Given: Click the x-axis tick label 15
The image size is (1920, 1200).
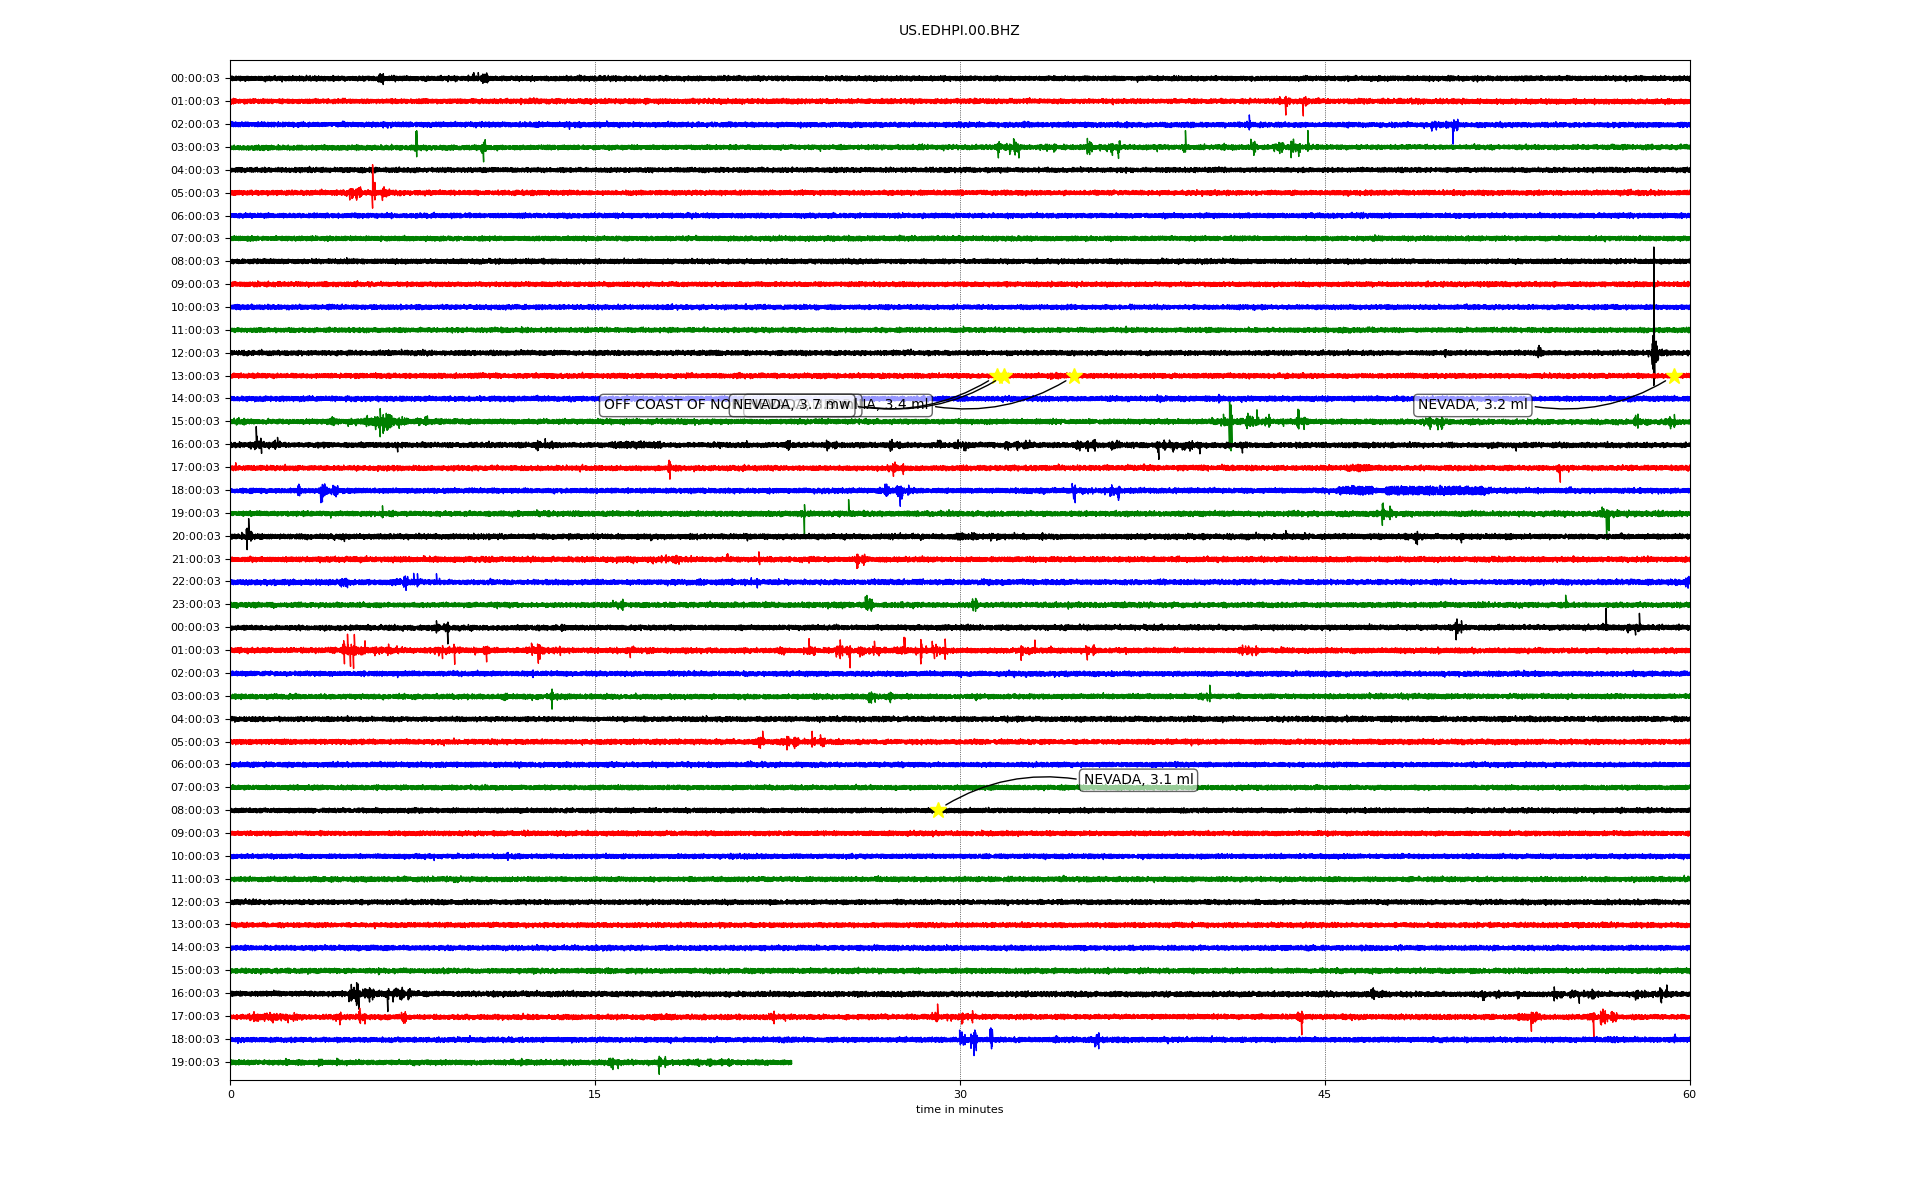Looking at the screenshot, I should click(595, 1094).
